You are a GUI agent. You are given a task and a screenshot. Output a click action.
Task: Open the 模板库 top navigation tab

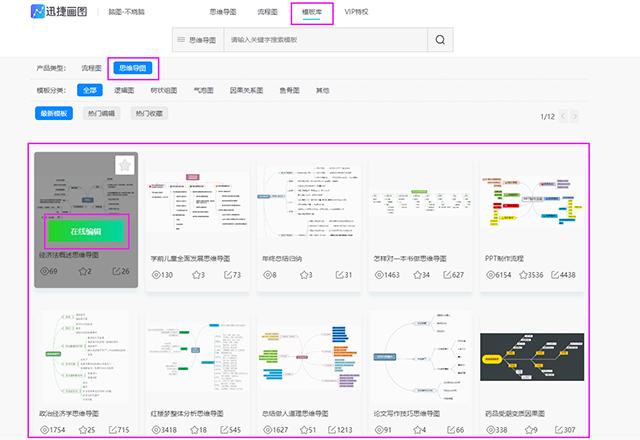click(x=312, y=12)
